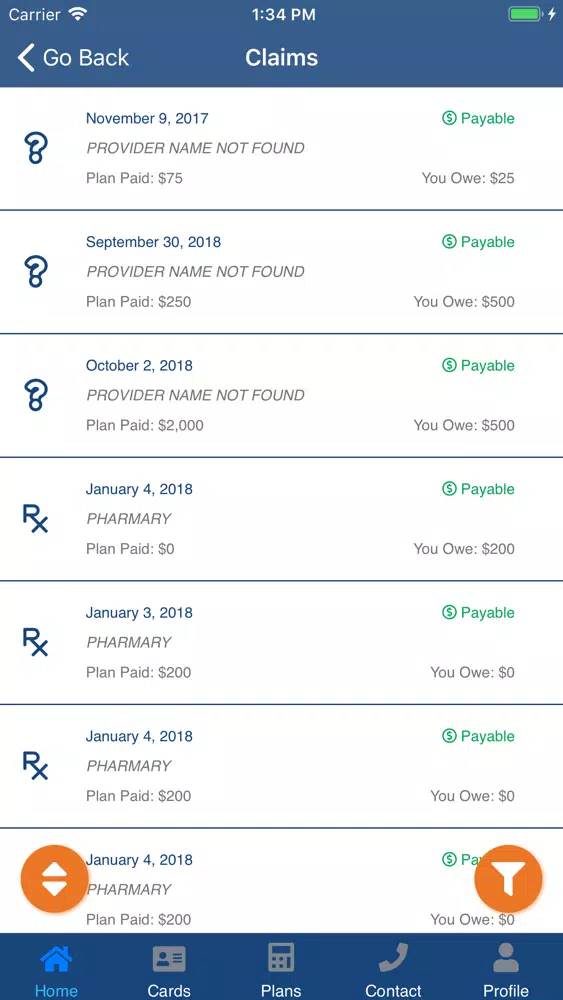
Task: Click the Wi-Fi icon in status bar
Action: click(79, 14)
